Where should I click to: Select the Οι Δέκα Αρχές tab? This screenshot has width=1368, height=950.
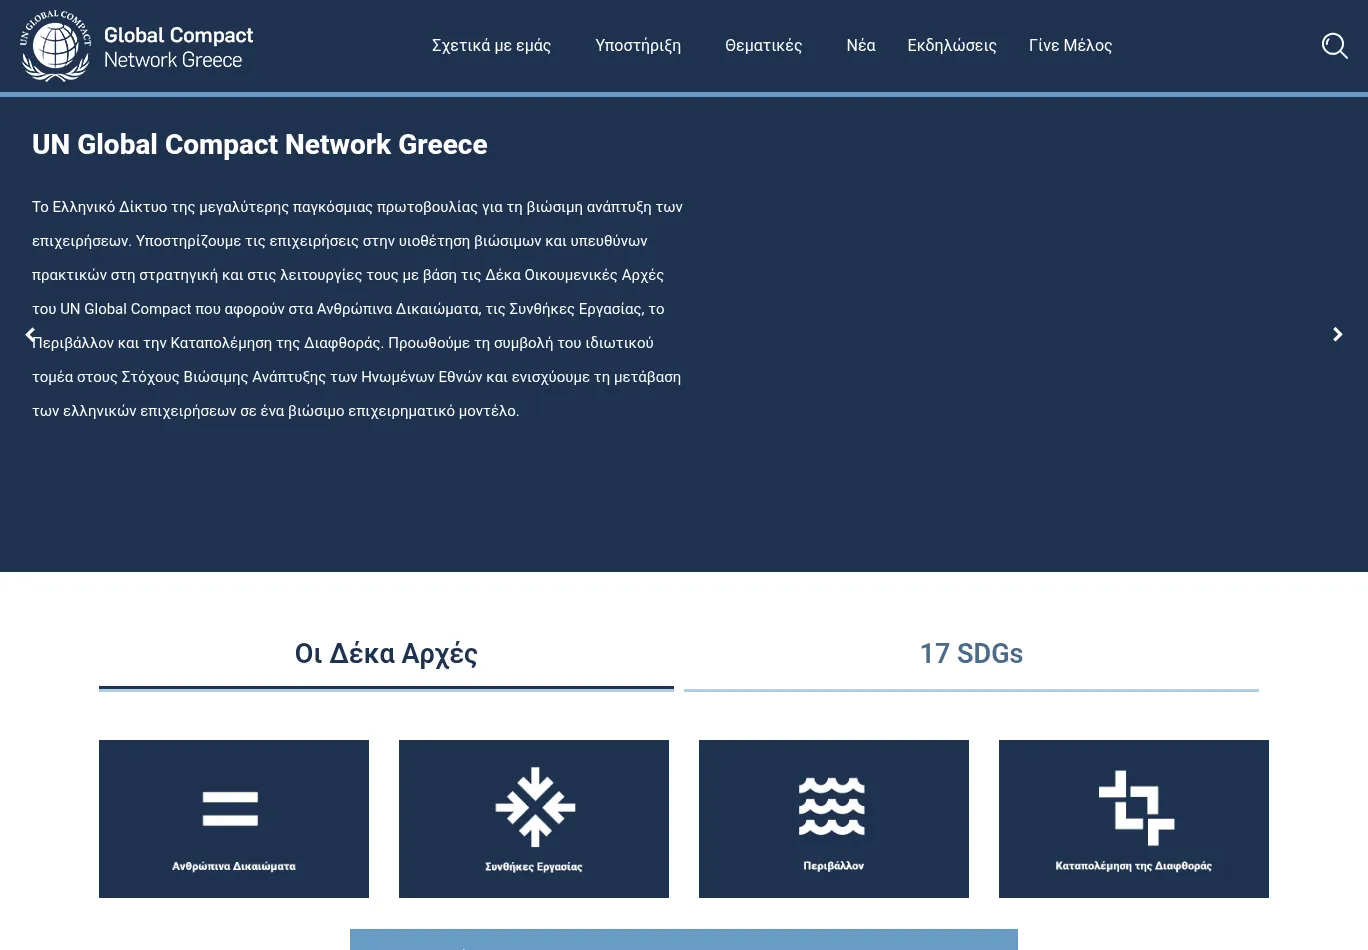point(386,653)
